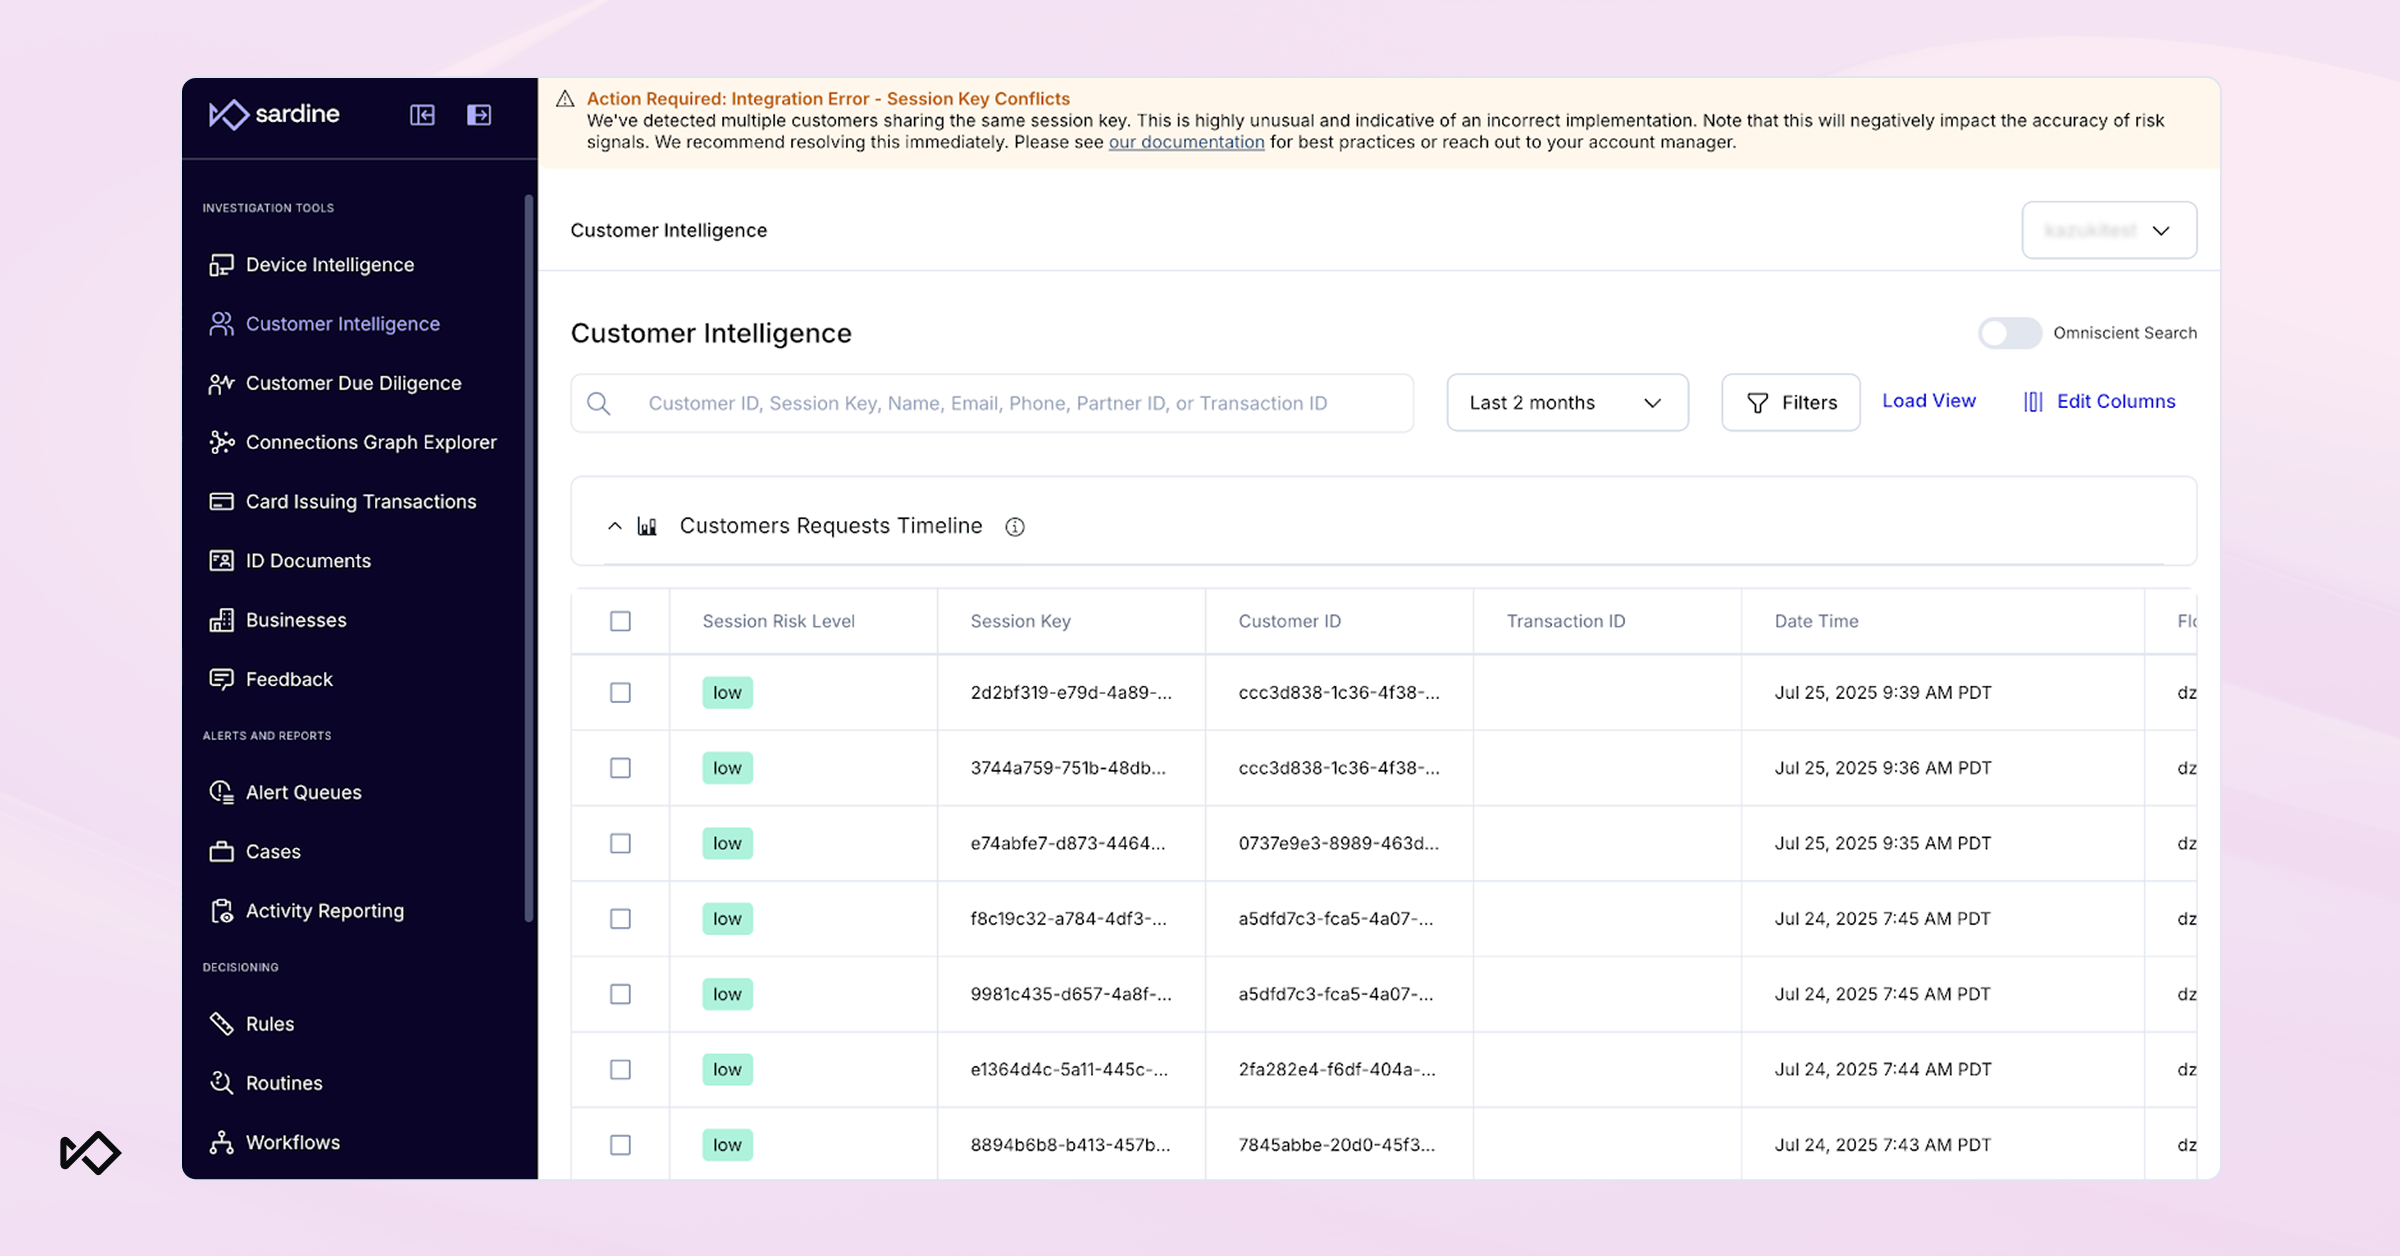Image resolution: width=2400 pixels, height=1256 pixels.
Task: Click the Alert Queues clock icon
Action: [x=221, y=792]
